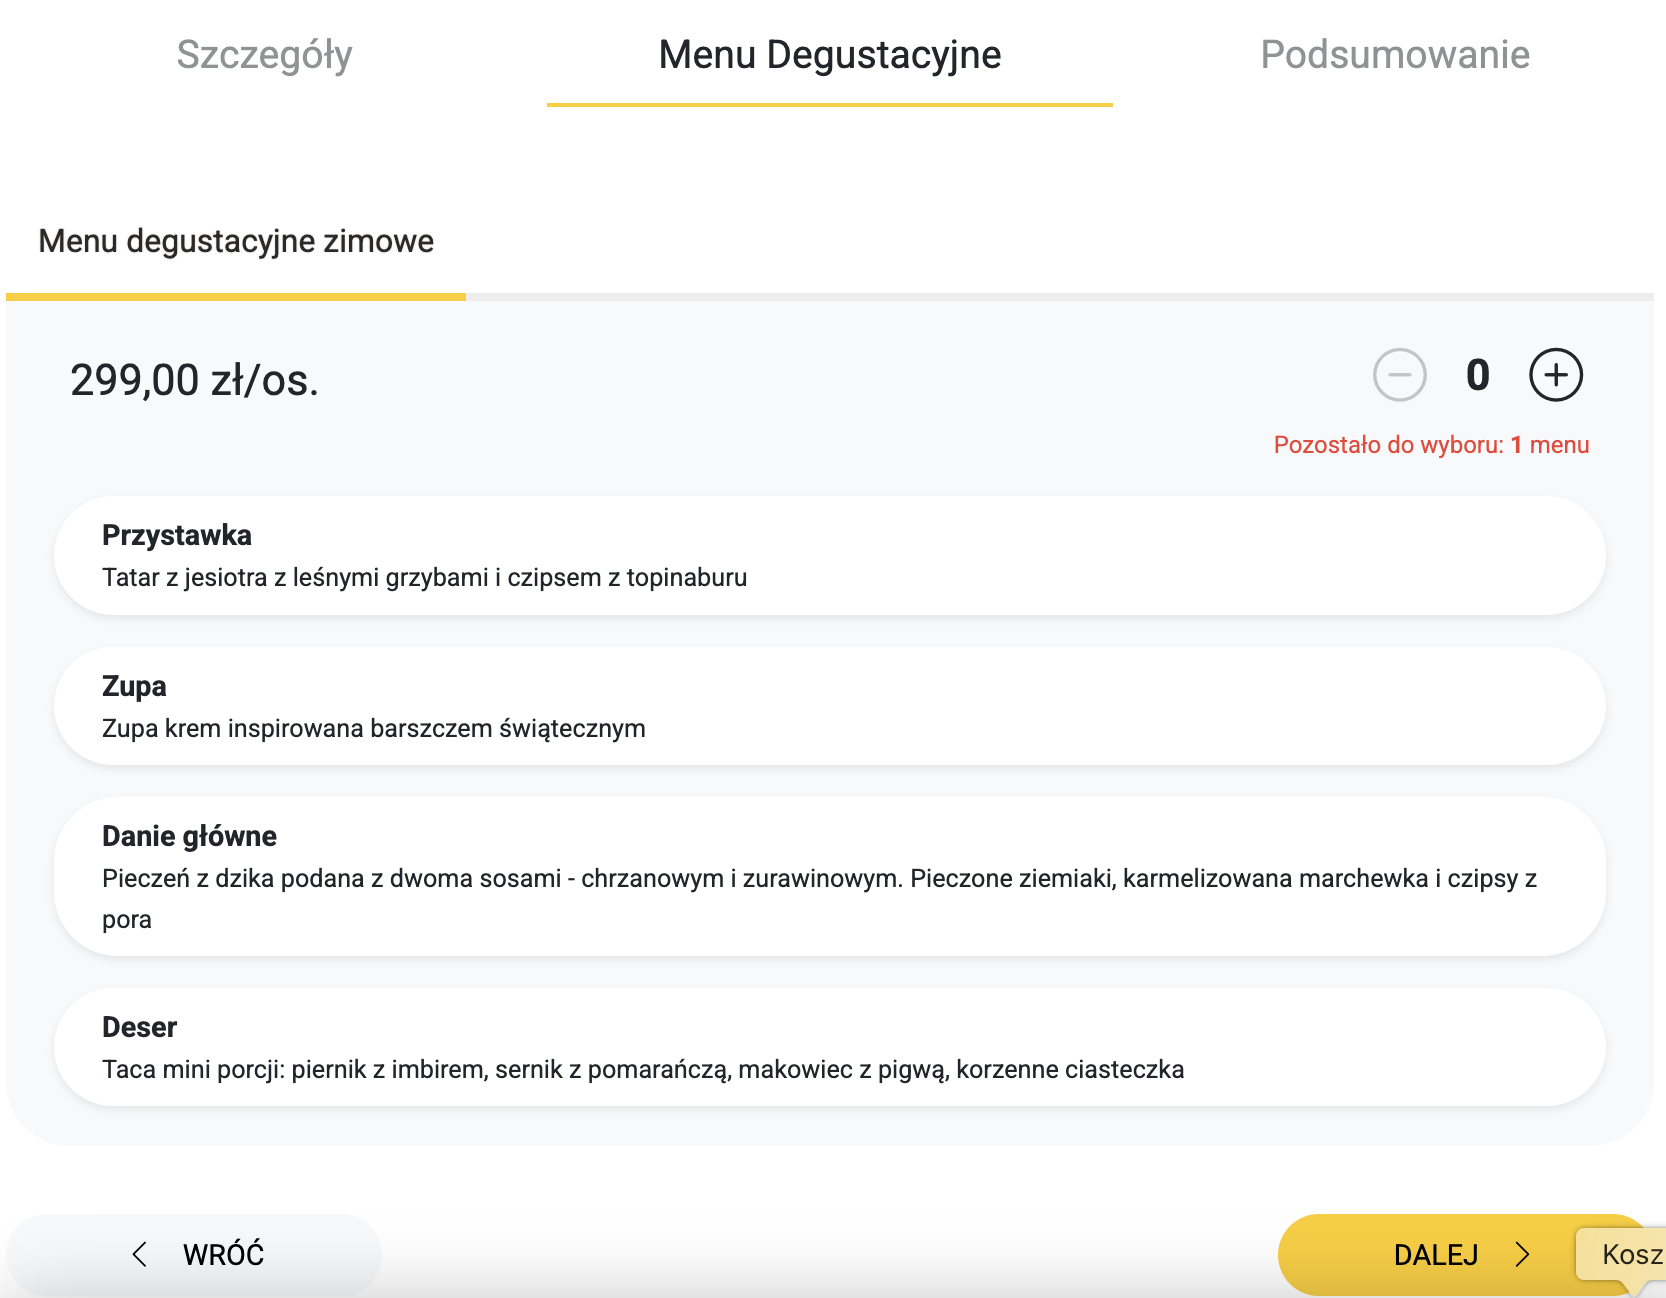Click the 299,00 zł/os. price
Screen dimensions: 1666x1298
click(194, 380)
